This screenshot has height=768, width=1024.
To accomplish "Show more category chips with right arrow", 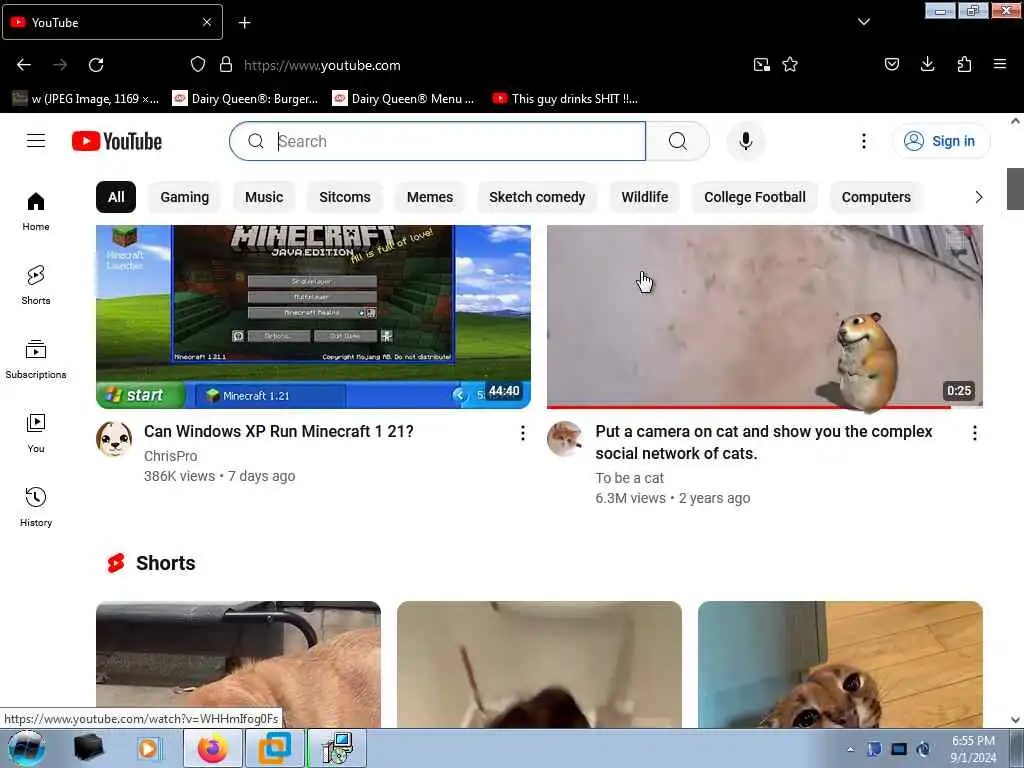I will (x=978, y=197).
